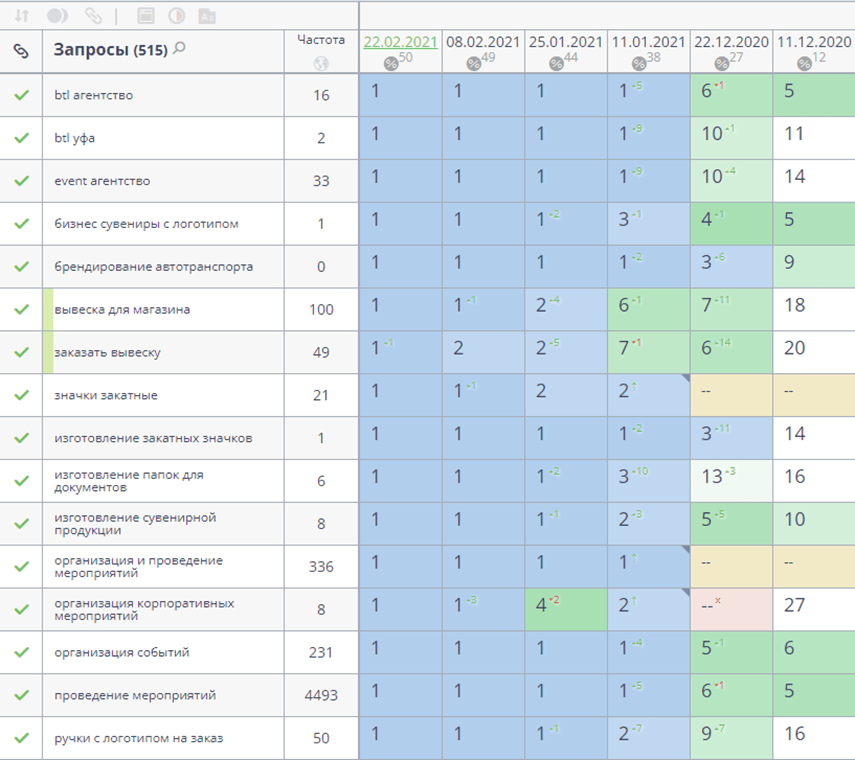Click position 20 cell for заказать вывеску
Viewport: 855px width, 760px height.
coord(814,352)
